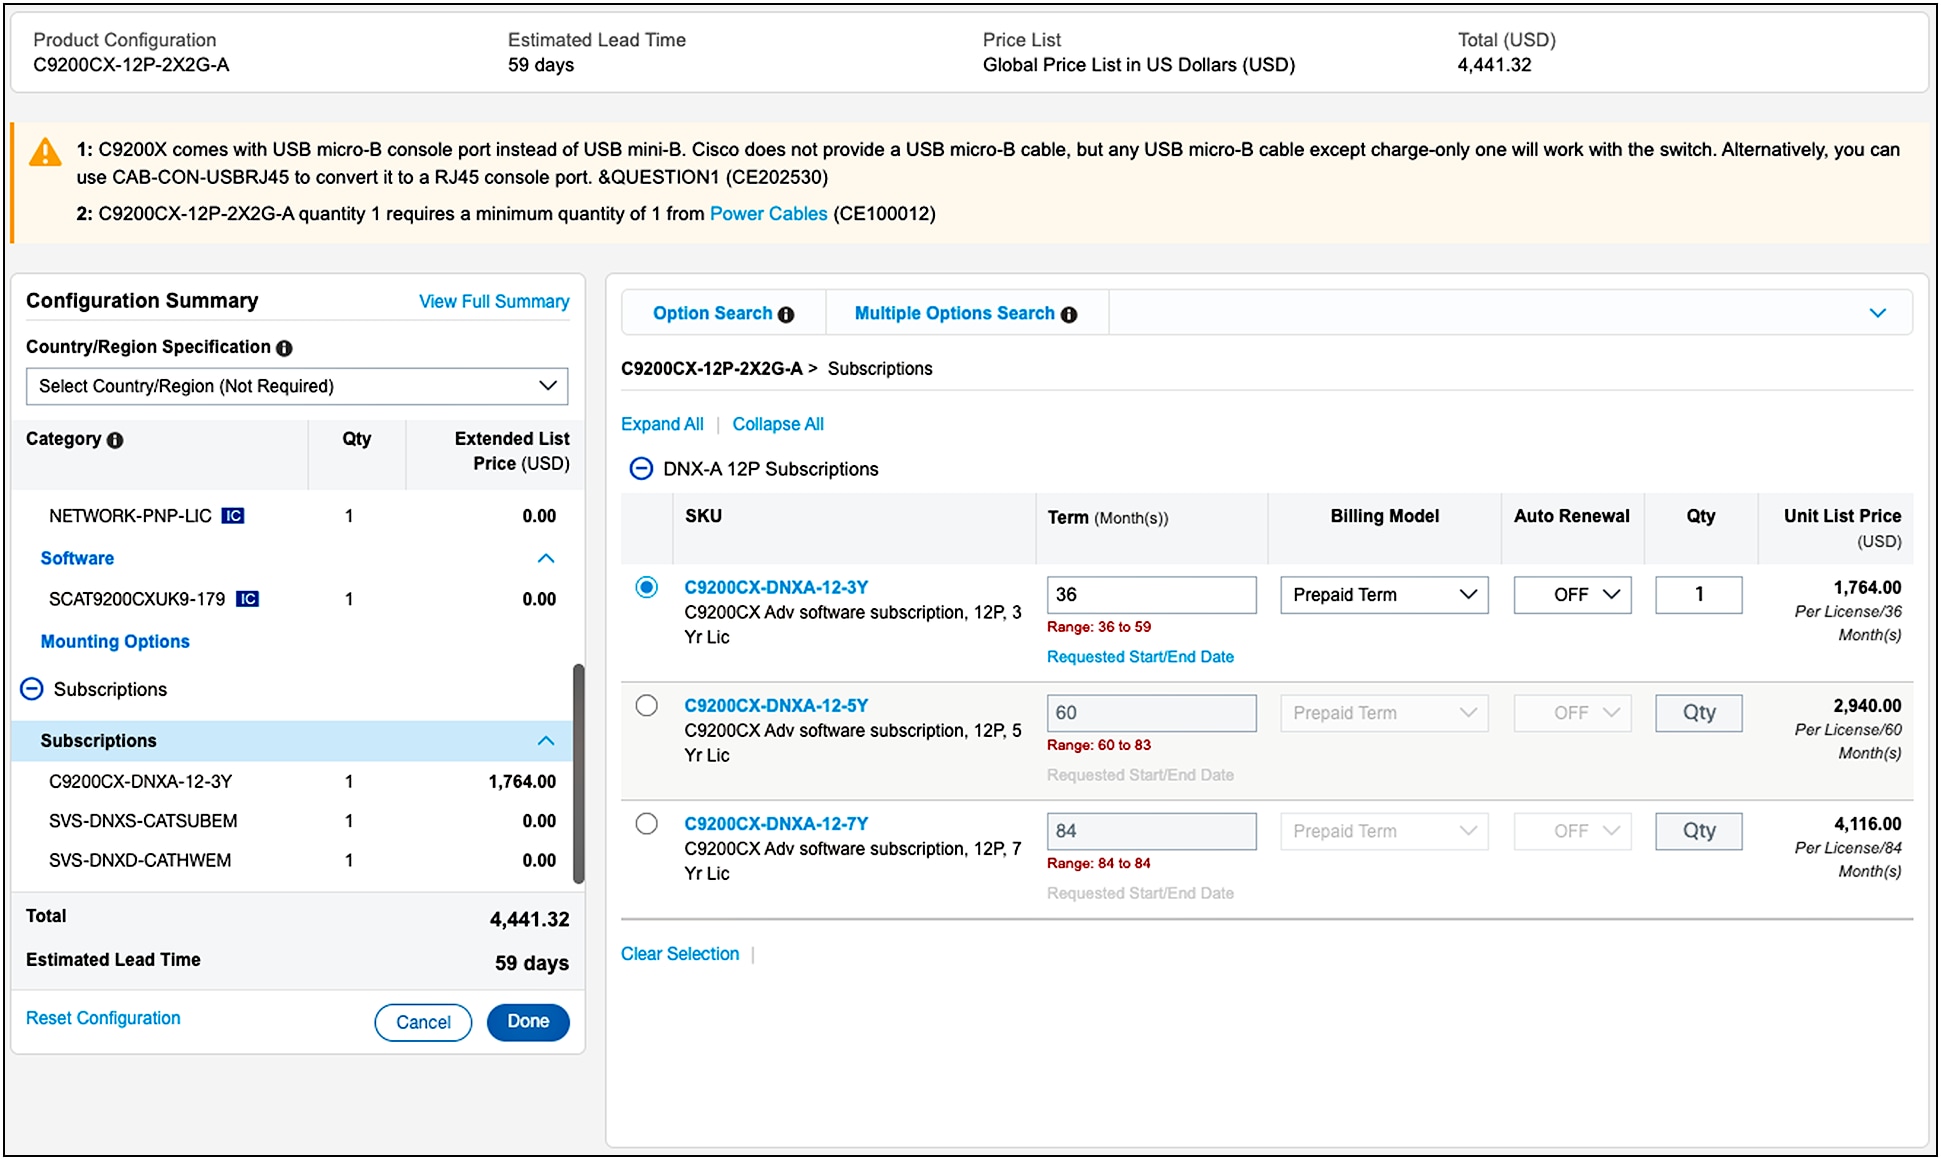Click Unit List Price 4,116.00 value
1941x1160 pixels.
click(1867, 824)
